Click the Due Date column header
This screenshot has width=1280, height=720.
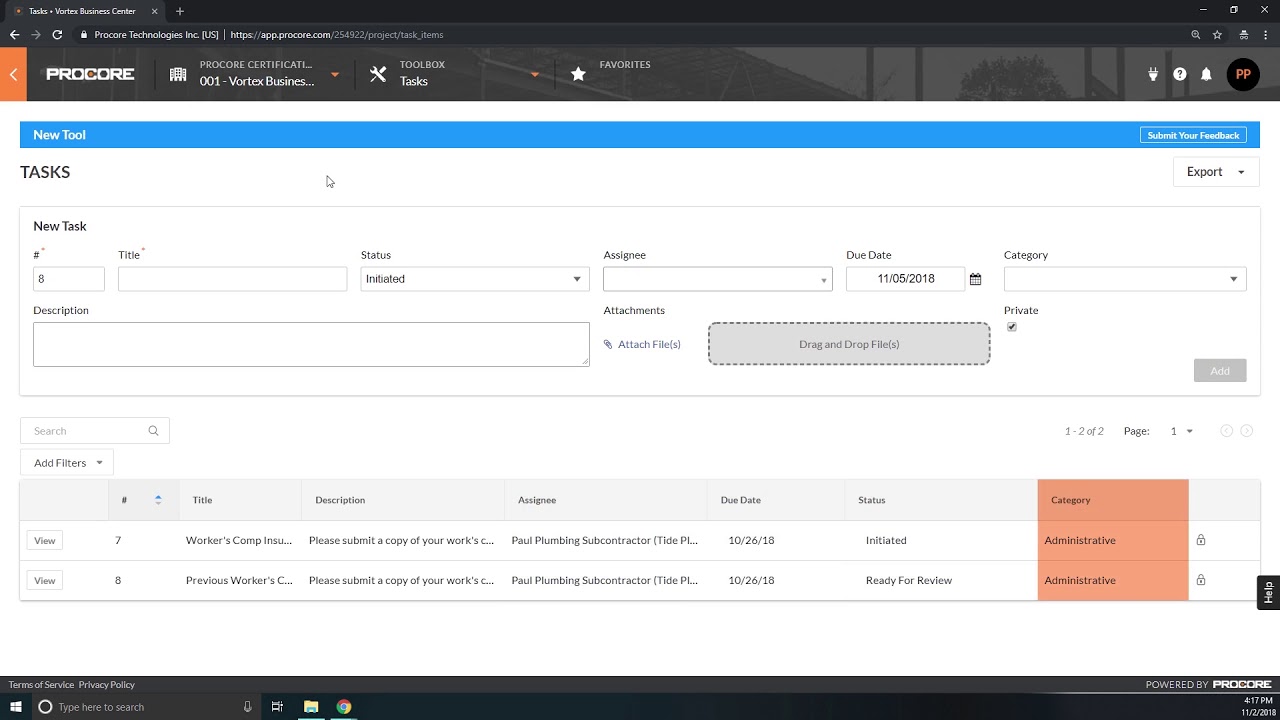coord(741,500)
